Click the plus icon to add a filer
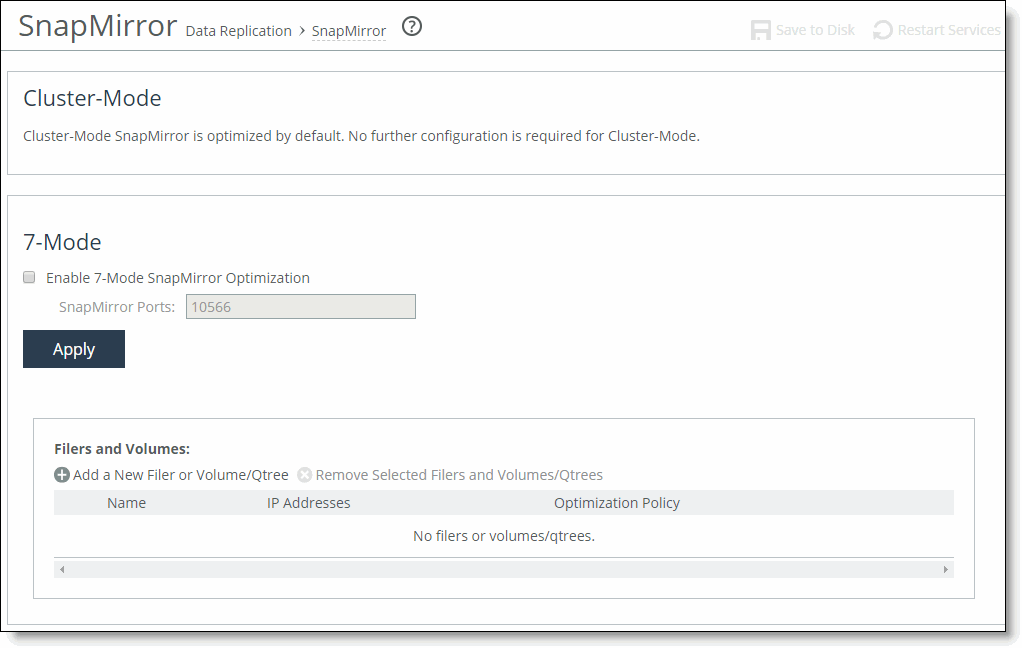 [62, 475]
